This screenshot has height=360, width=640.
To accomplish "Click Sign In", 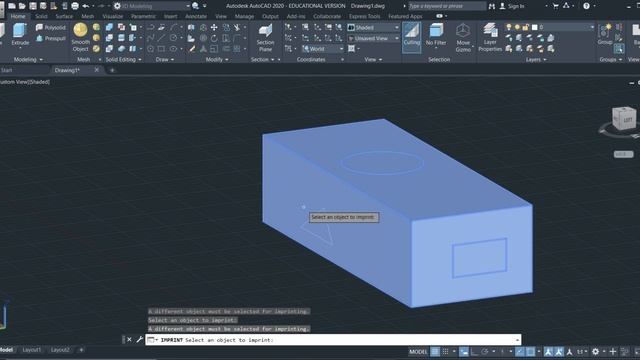I will (516, 6).
